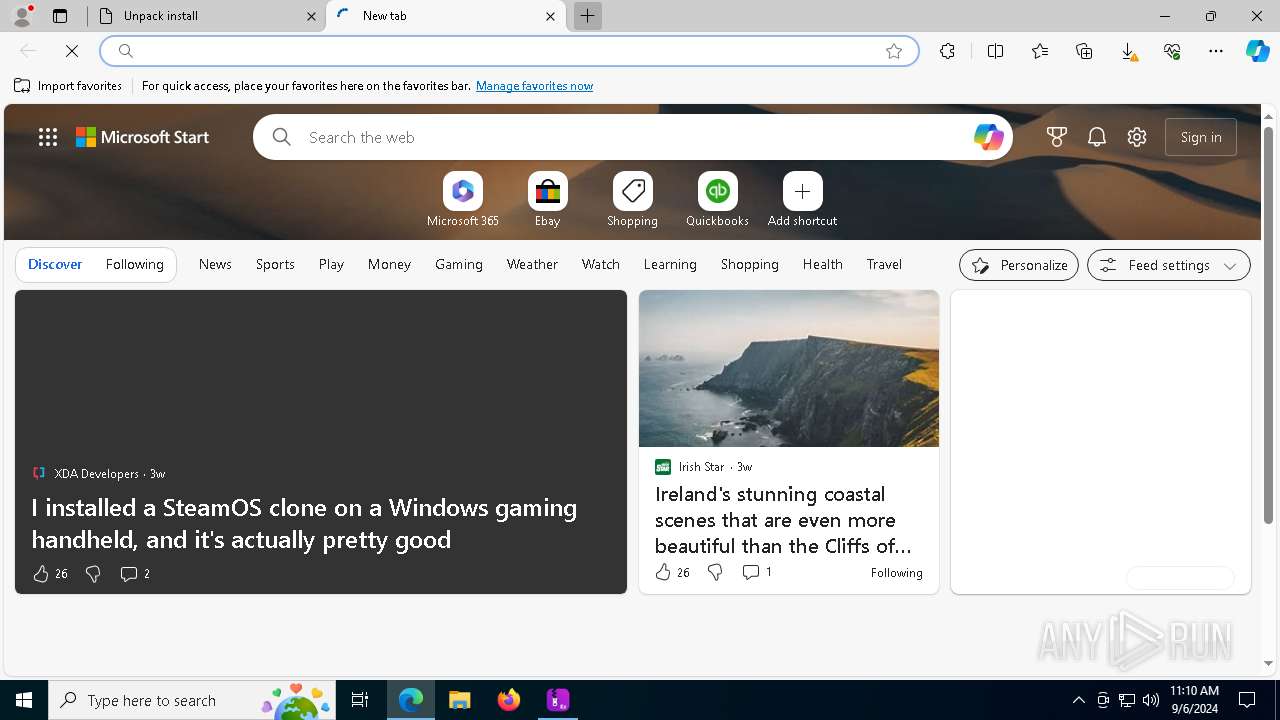Click Manage favorites now link

tap(534, 86)
